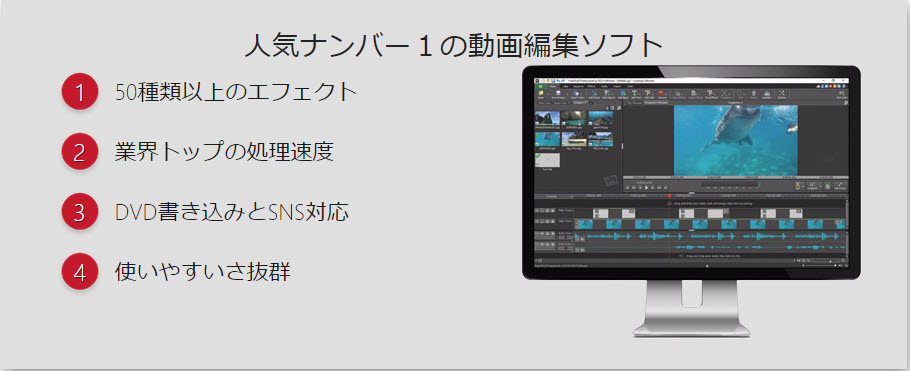Viewport: 910px width, 371px height.
Task: Click the Split scissors icon under preview
Action: coord(797,185)
